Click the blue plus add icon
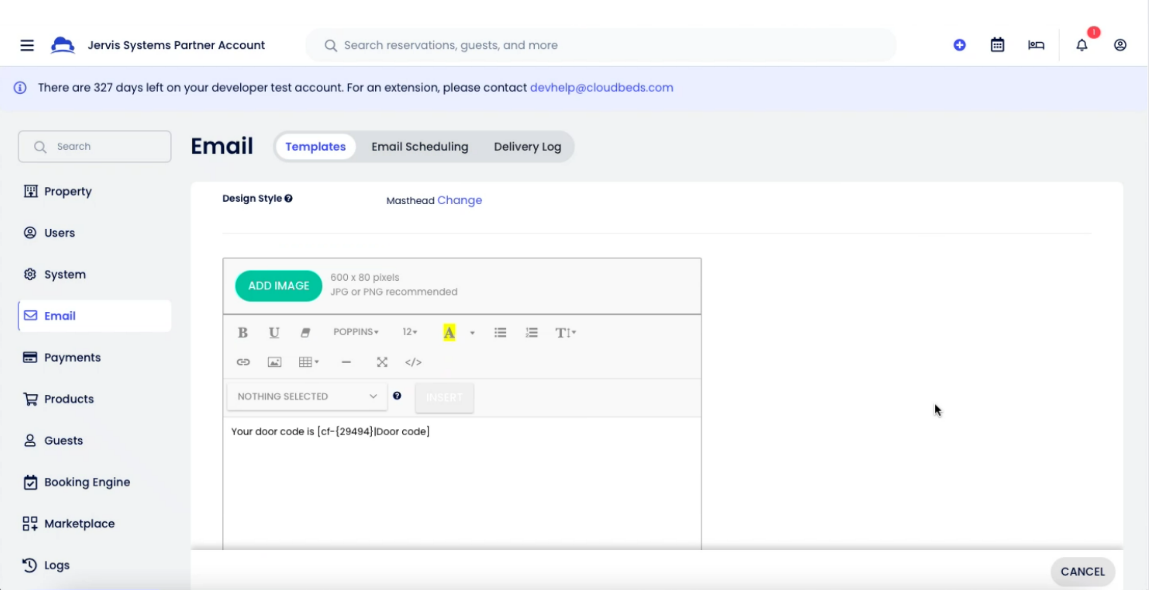 coord(959,45)
